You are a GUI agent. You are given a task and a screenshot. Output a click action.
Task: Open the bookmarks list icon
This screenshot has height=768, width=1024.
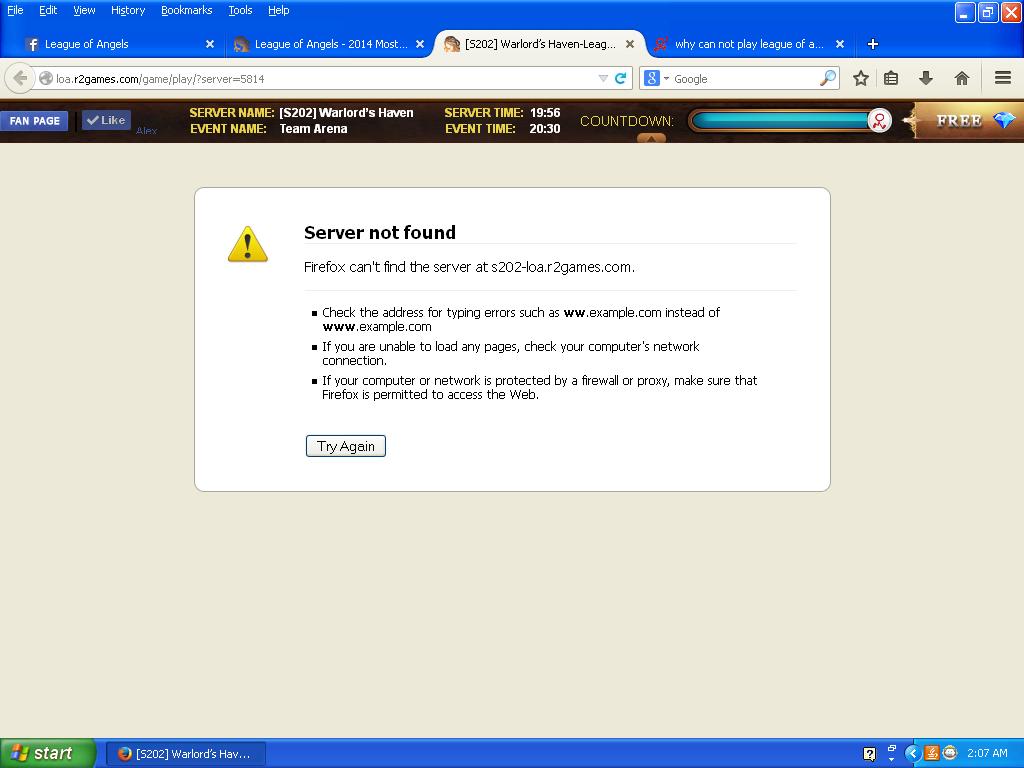coord(891,78)
